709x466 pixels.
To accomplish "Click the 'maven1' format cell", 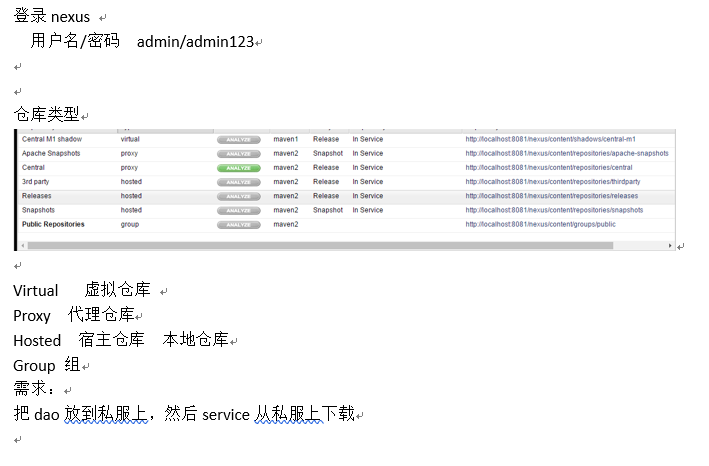I will (x=286, y=139).
